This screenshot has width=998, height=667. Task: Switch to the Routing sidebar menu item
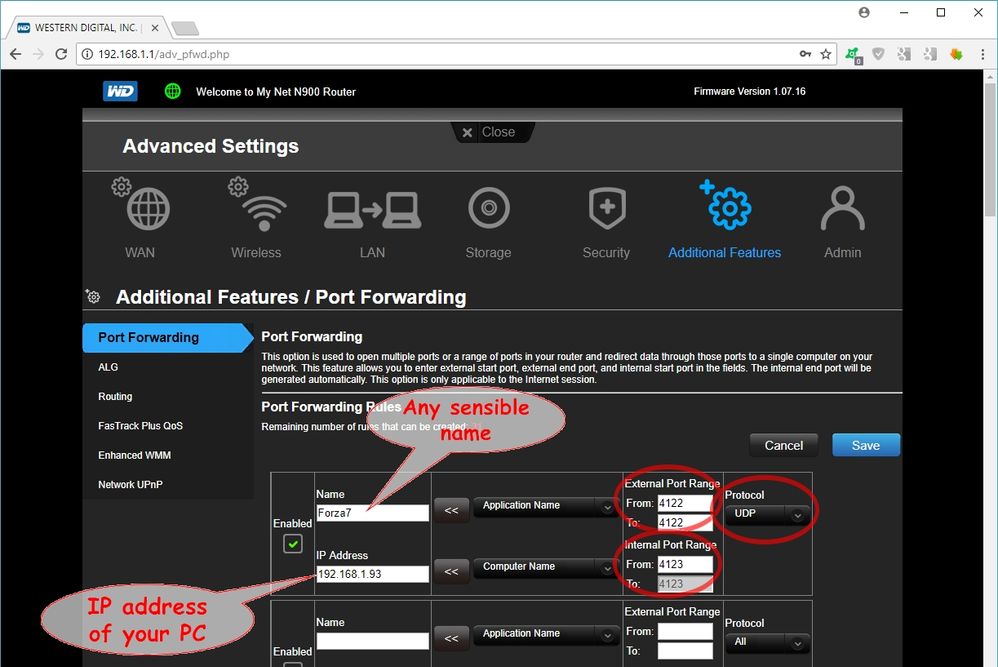pos(115,396)
